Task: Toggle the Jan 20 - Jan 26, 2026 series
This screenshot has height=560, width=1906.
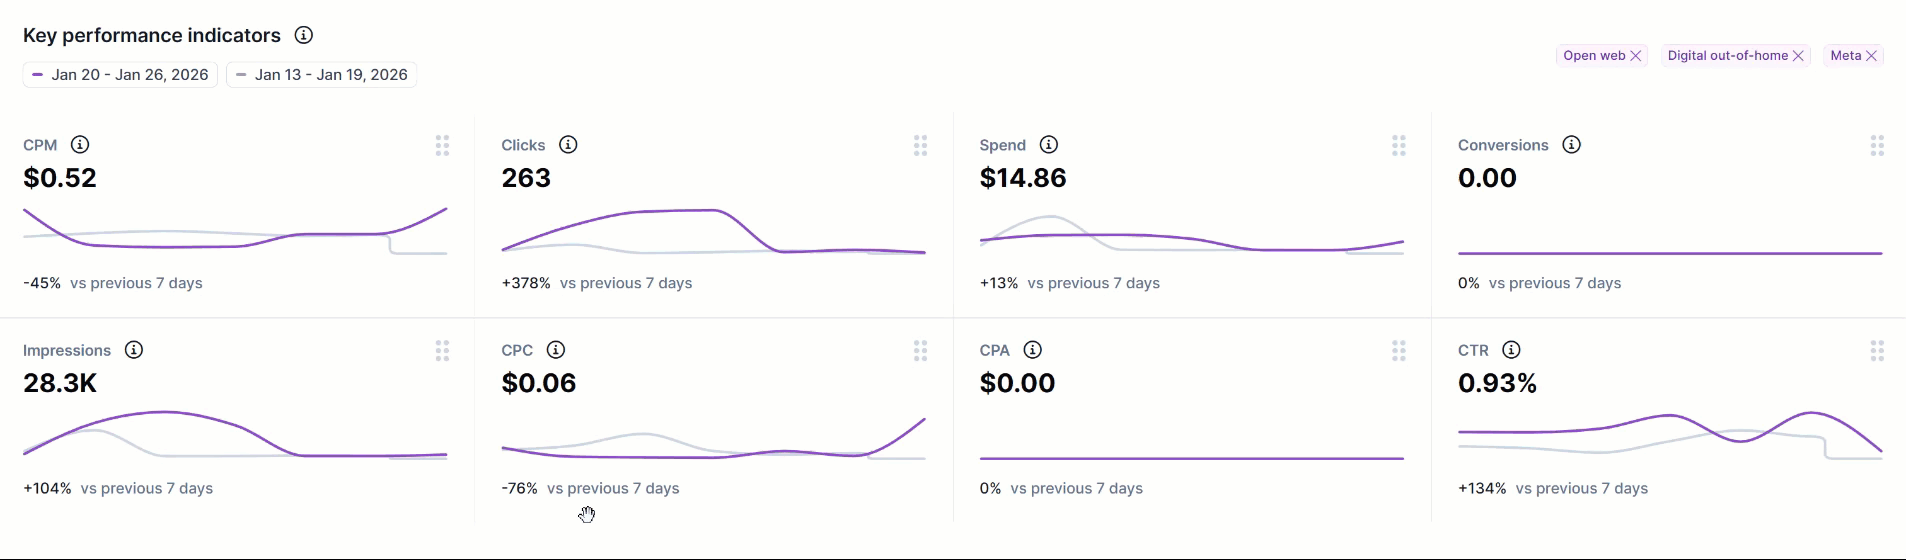Action: 121,75
